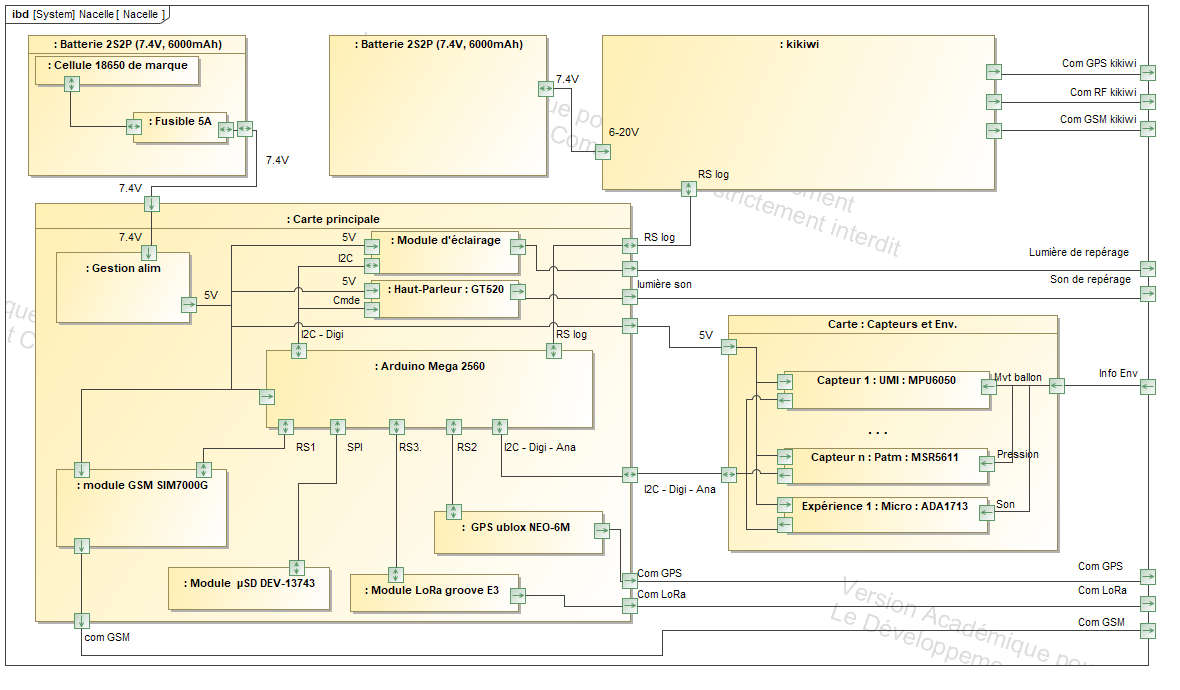Click the I2C input port of Module d'éclairage
Screen dimensions: 1180x690
tap(372, 265)
